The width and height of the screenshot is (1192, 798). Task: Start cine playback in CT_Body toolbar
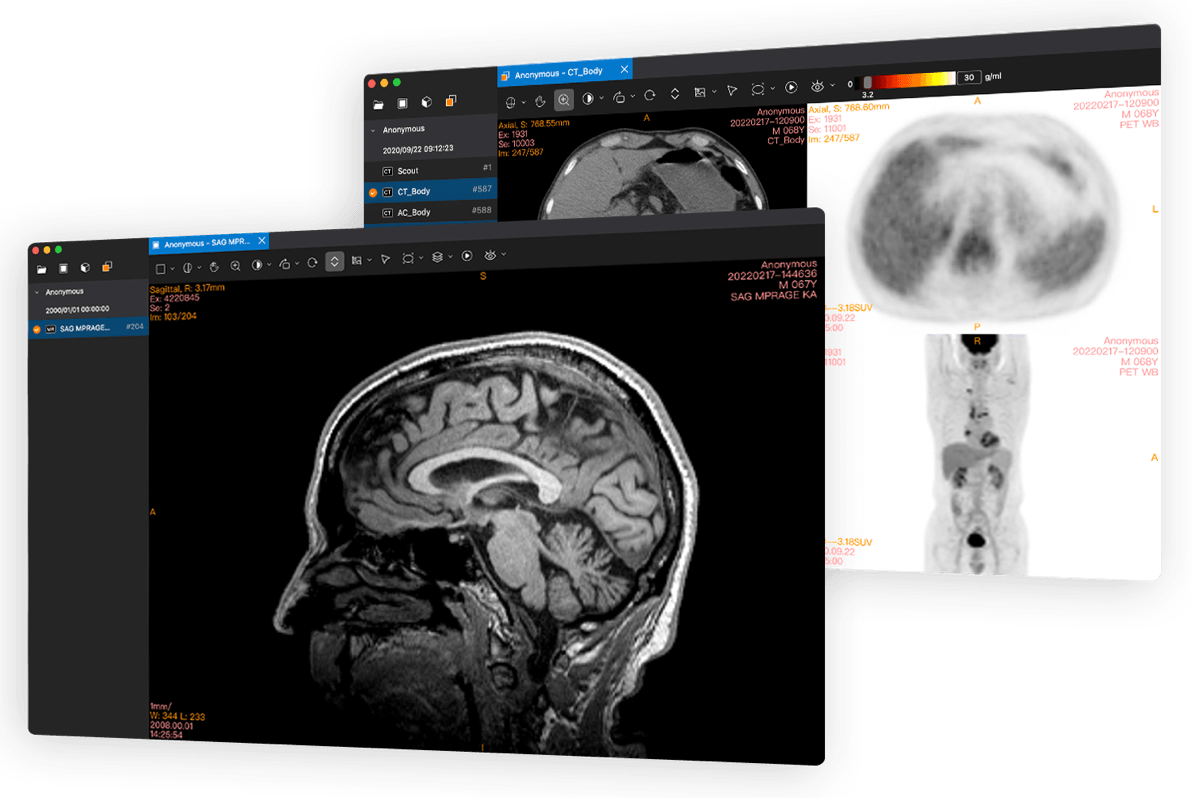(x=791, y=87)
